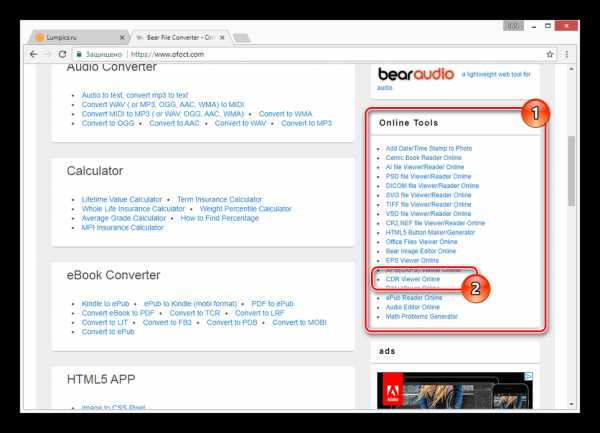The height and width of the screenshot is (433, 600).
Task: Open Convert to ePub link
Action: (108, 332)
